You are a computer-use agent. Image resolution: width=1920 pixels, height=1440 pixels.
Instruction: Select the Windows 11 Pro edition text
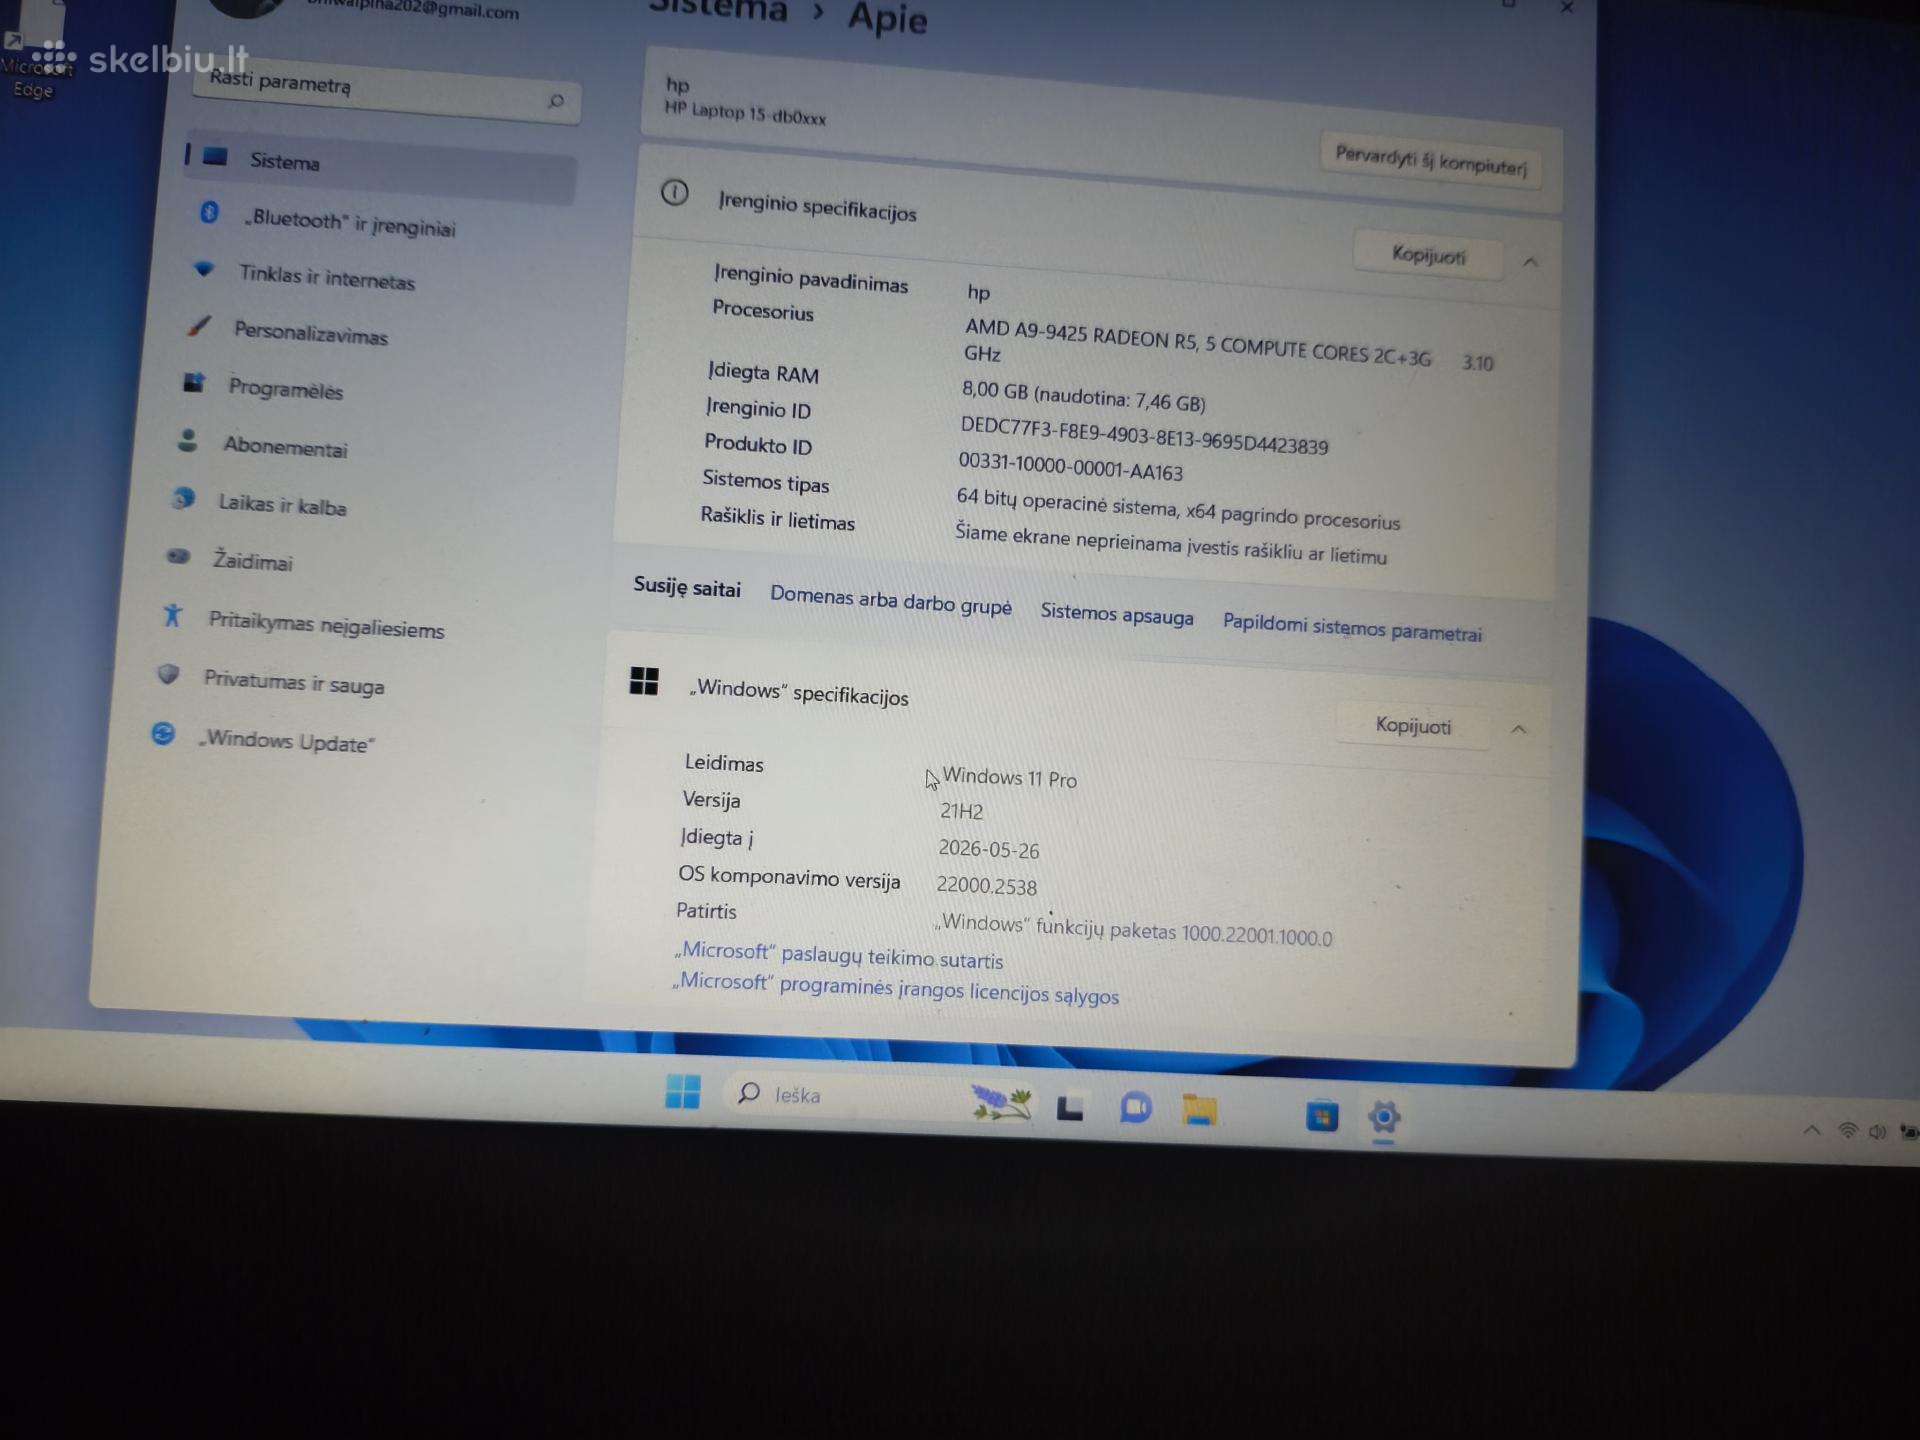click(x=1009, y=777)
